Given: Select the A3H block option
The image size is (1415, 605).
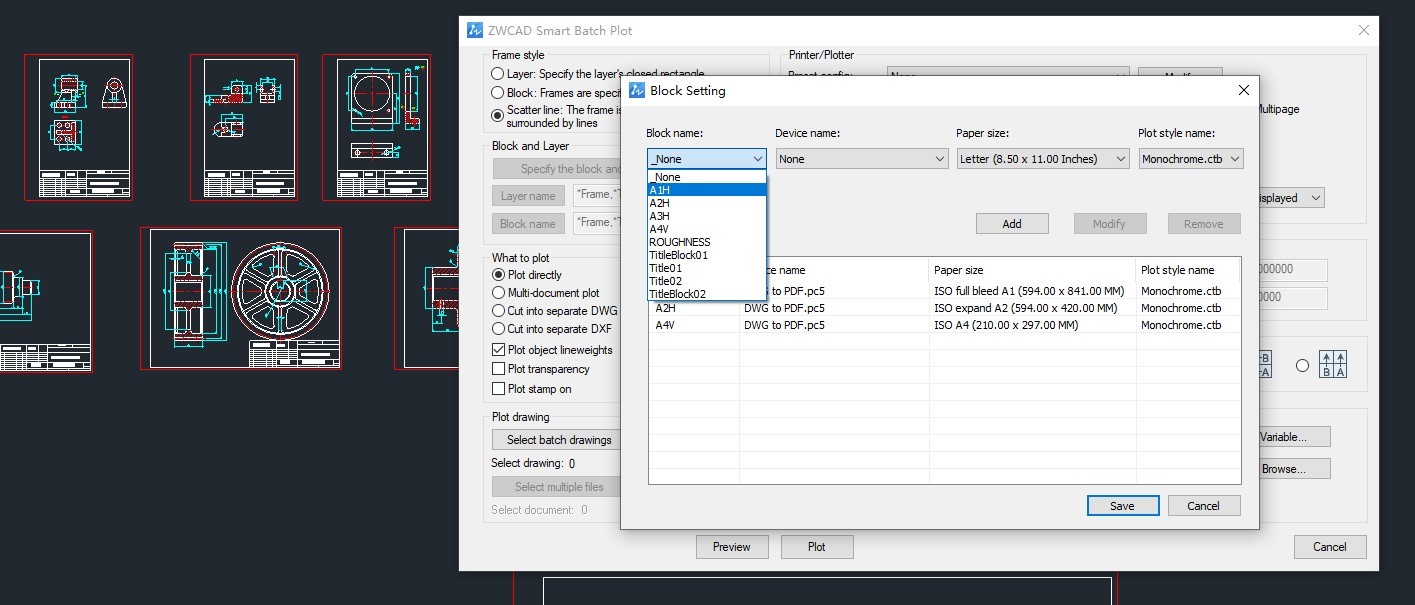Looking at the screenshot, I should pyautogui.click(x=706, y=216).
